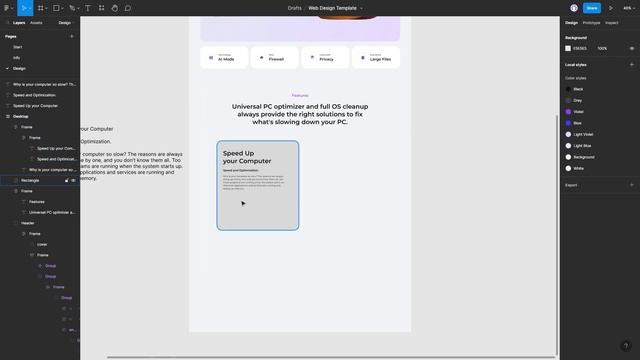Viewport: 640px width, 360px height.
Task: Select the Rectangle layer row
Action: click(x=40, y=180)
